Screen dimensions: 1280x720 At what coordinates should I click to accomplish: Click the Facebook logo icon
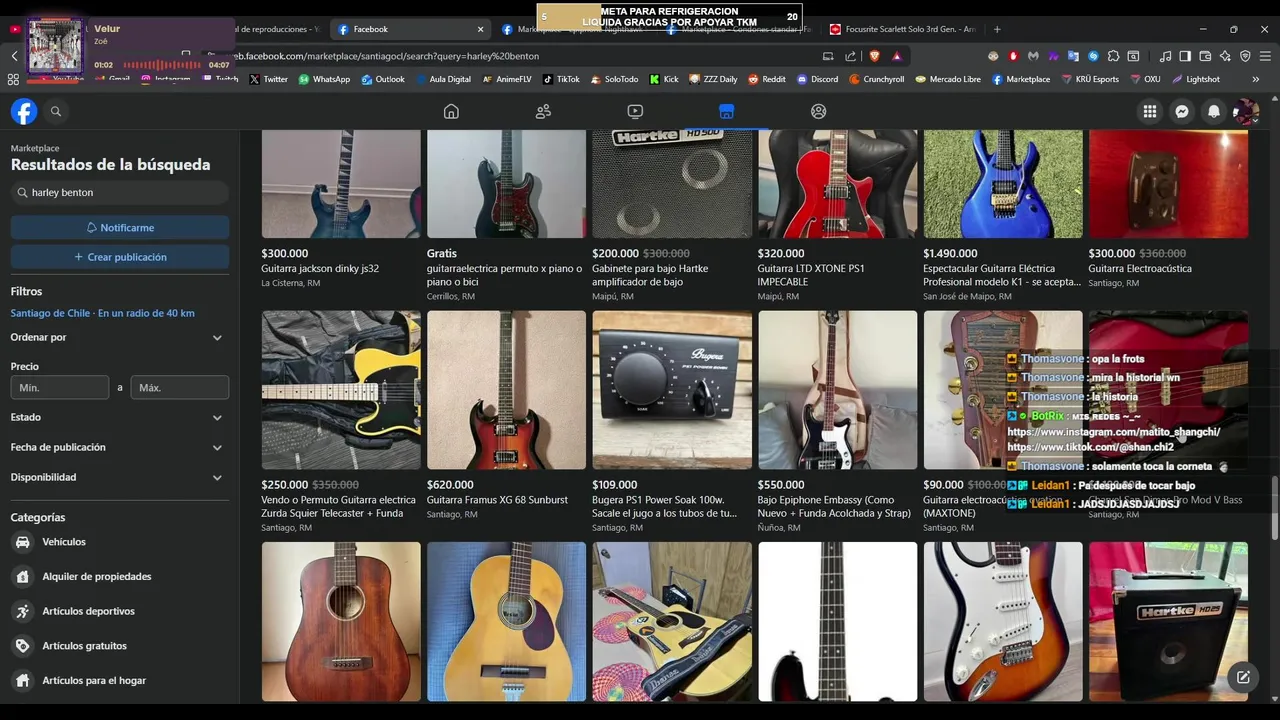[24, 112]
